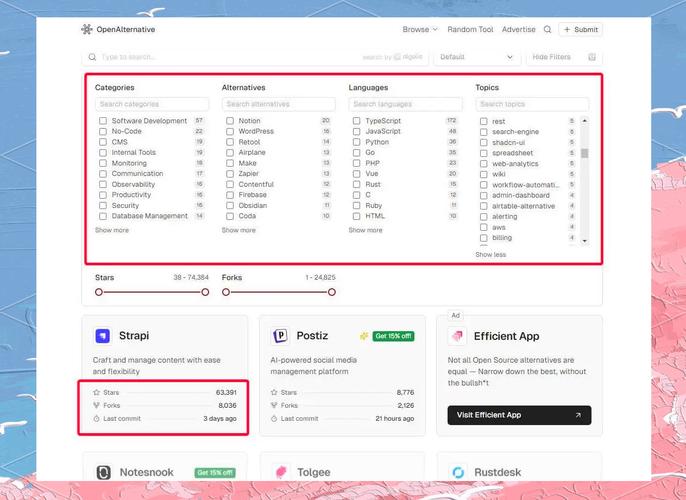Click the Stars slider maximum handle
The image size is (686, 500).
point(205,292)
